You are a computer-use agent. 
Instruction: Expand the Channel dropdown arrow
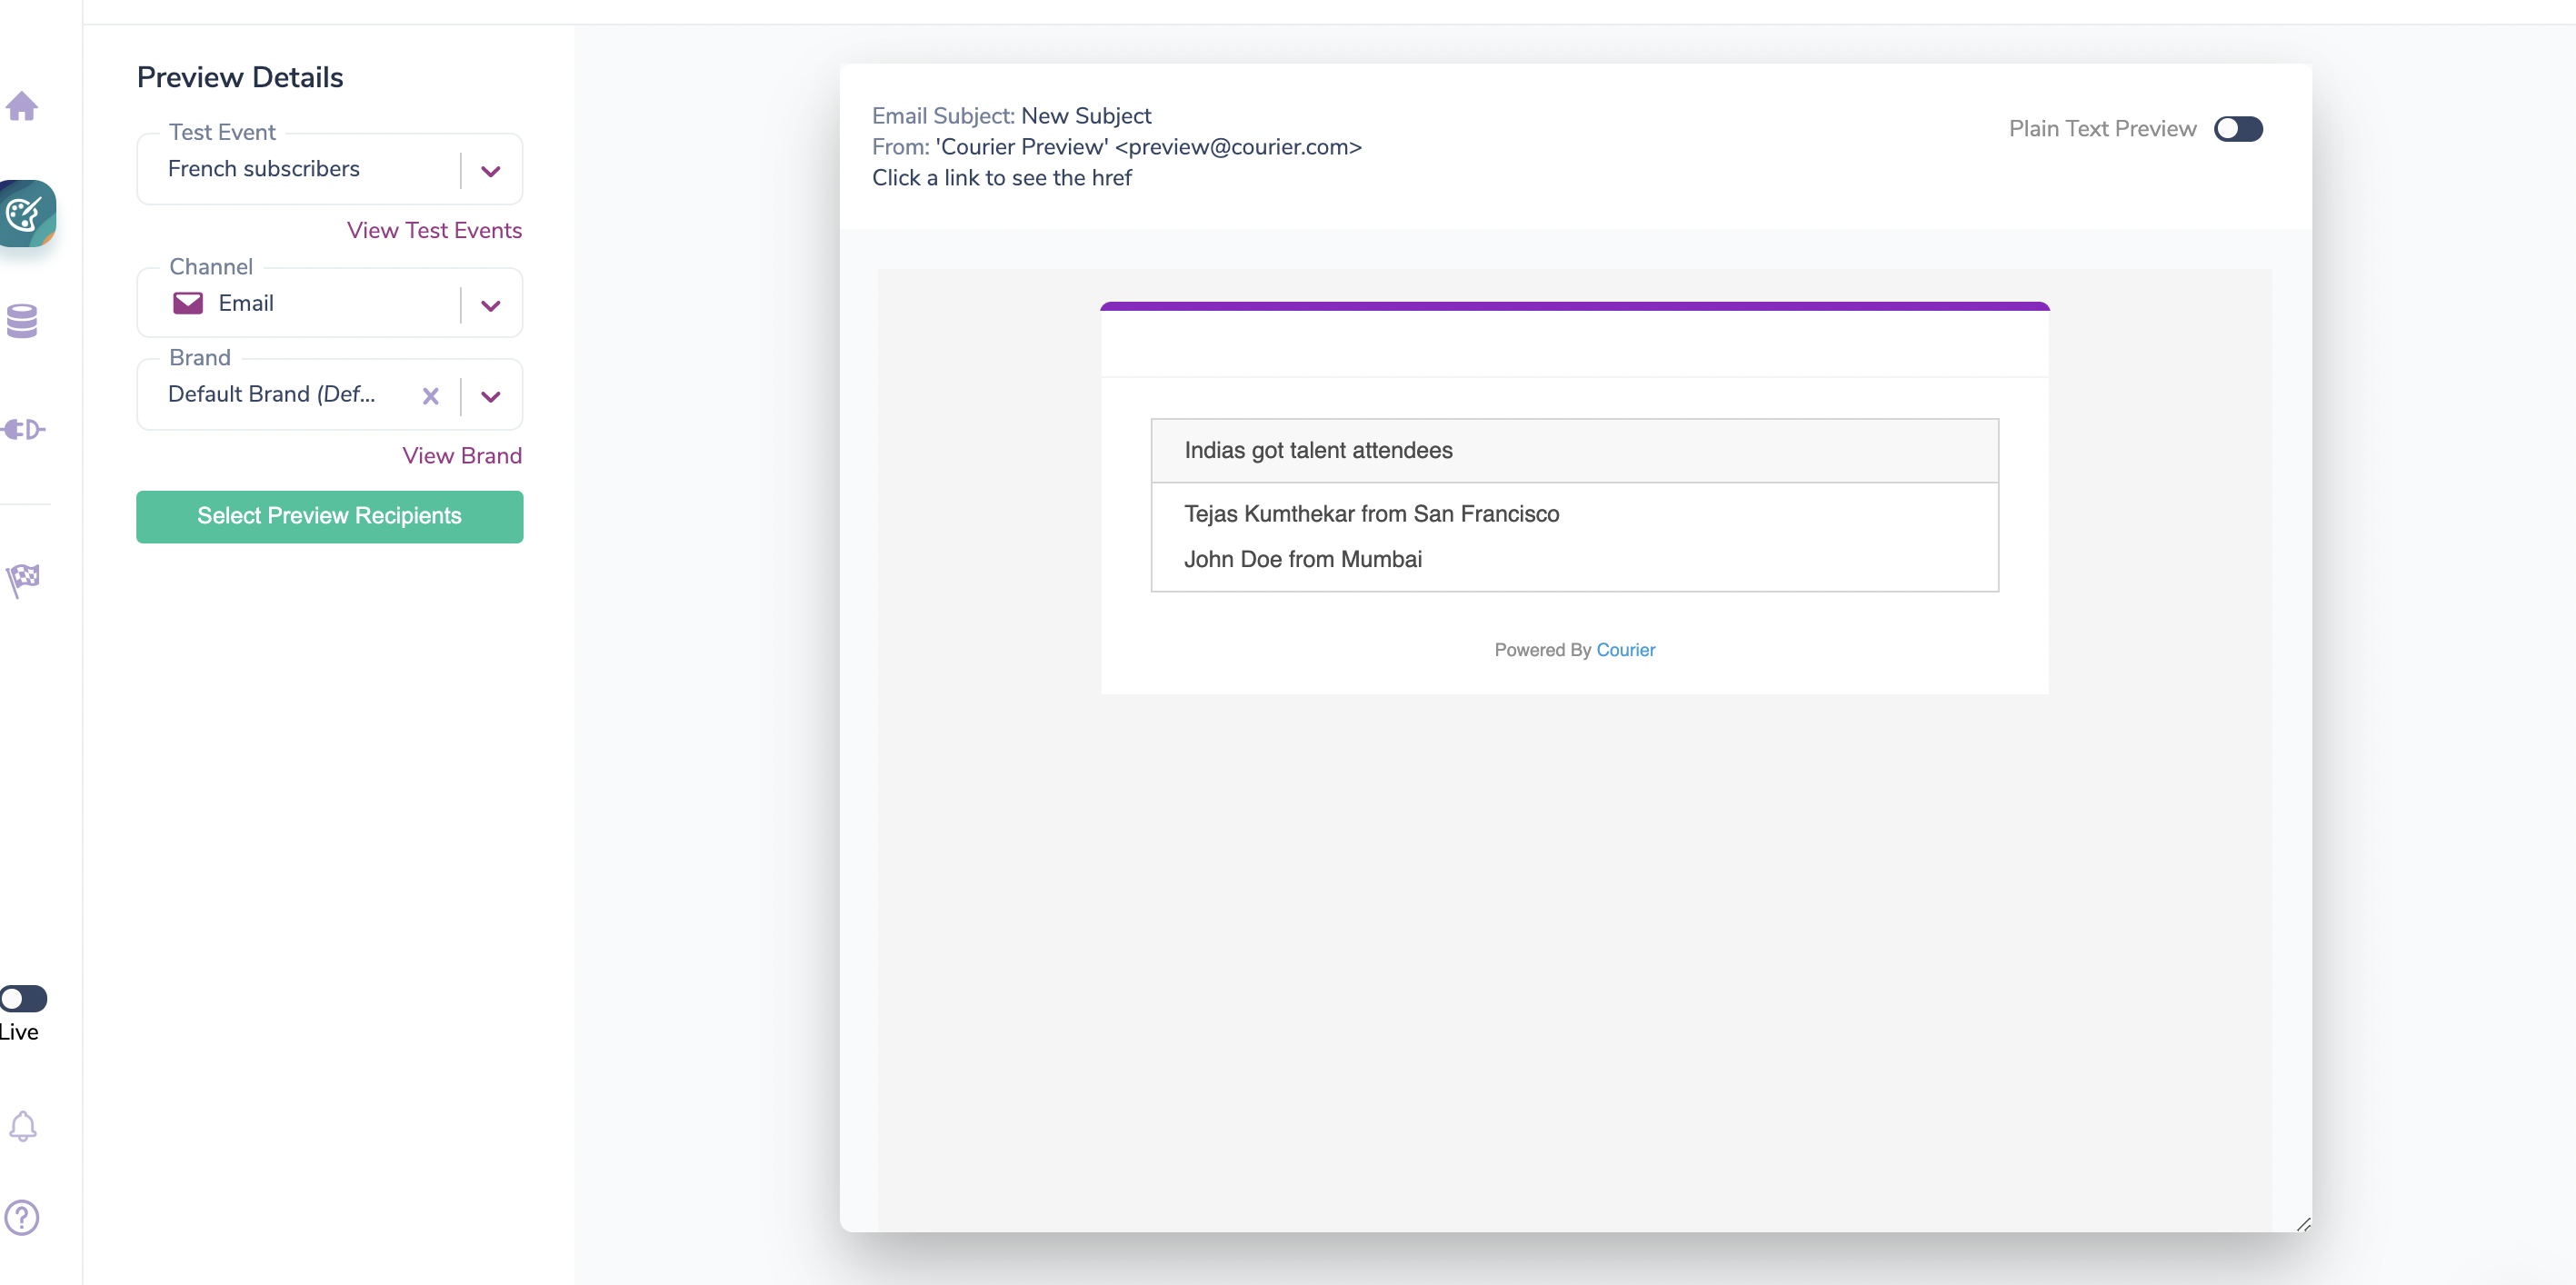pyautogui.click(x=490, y=305)
